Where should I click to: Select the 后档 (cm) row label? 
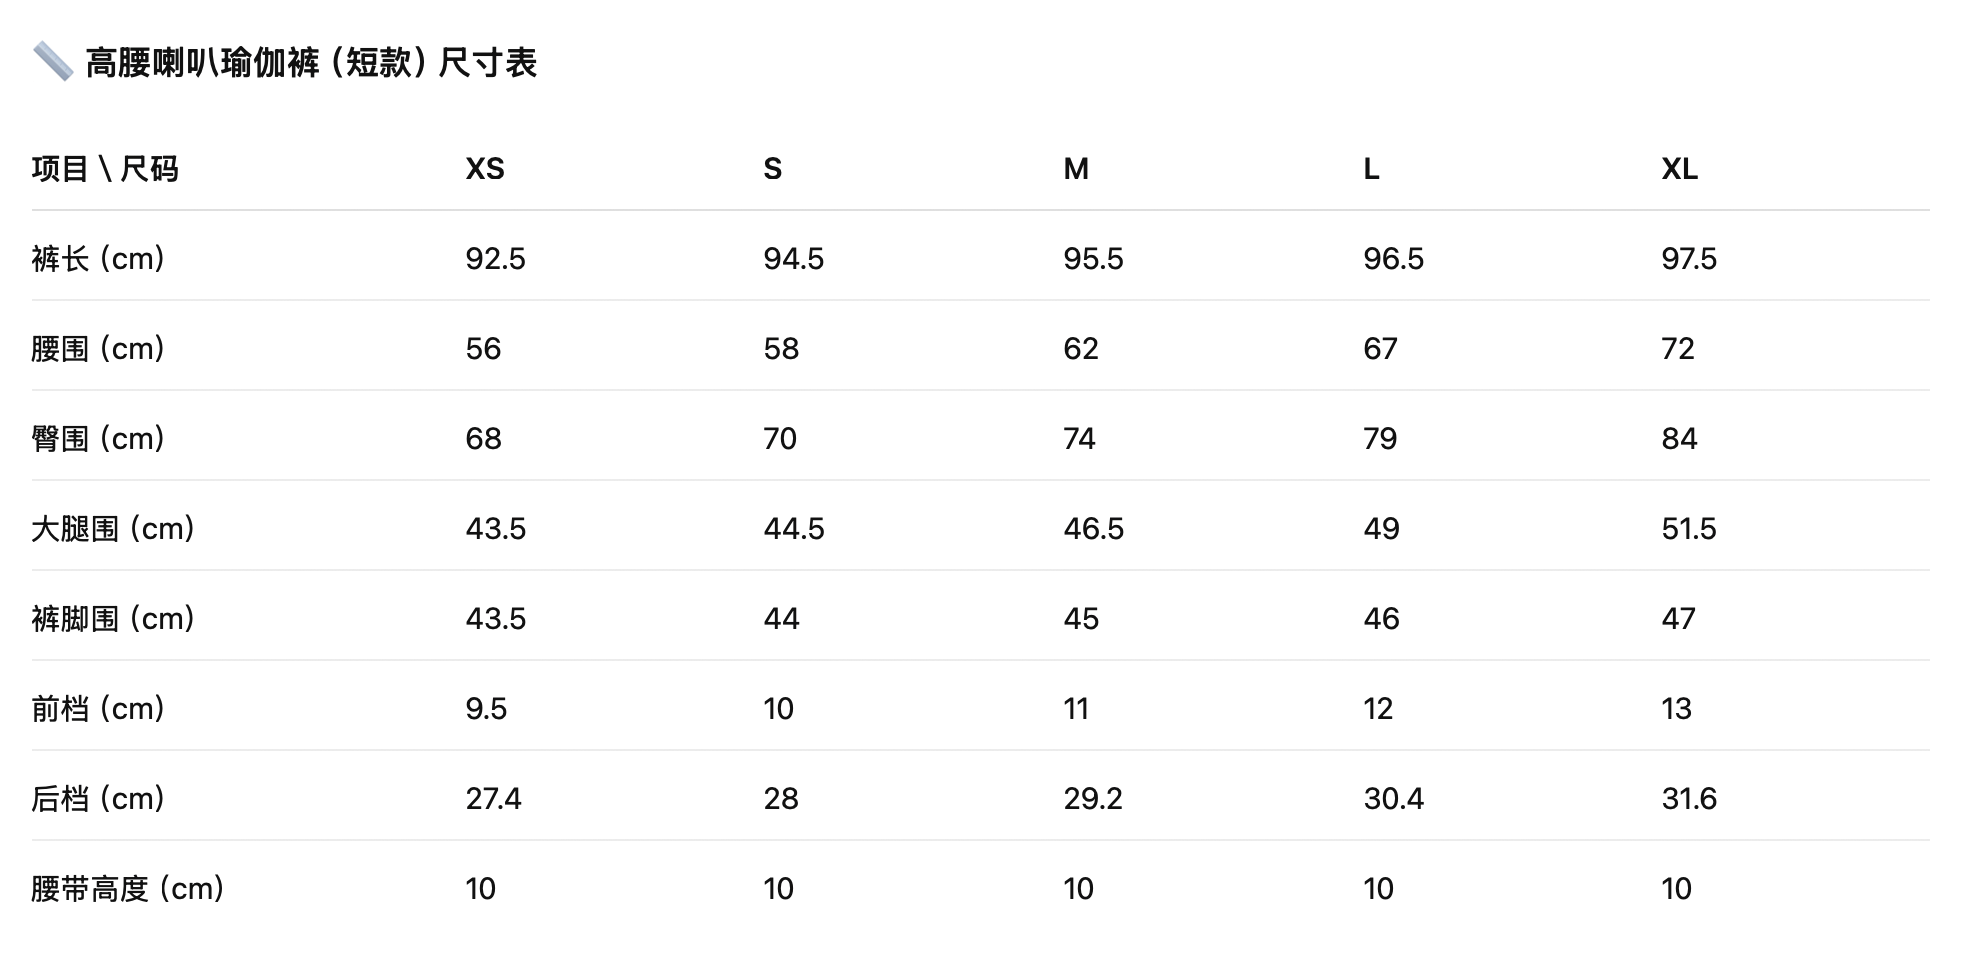[98, 799]
